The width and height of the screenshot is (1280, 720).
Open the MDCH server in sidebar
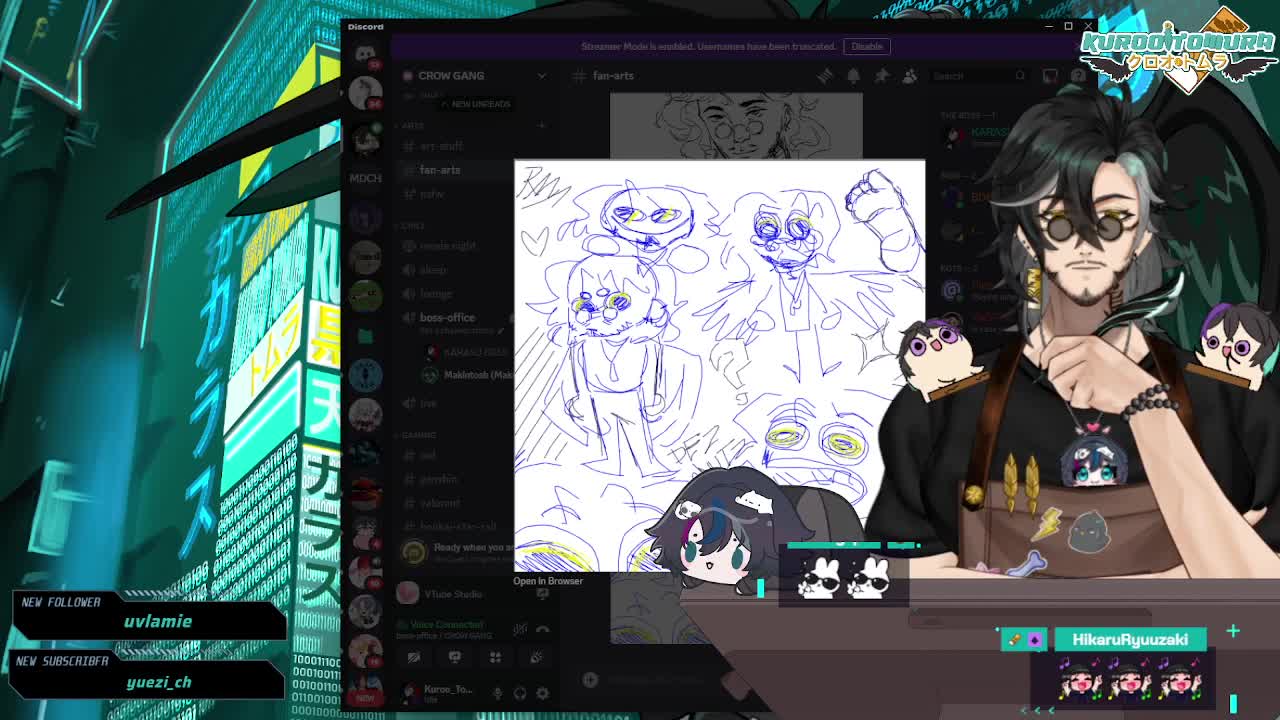365,178
